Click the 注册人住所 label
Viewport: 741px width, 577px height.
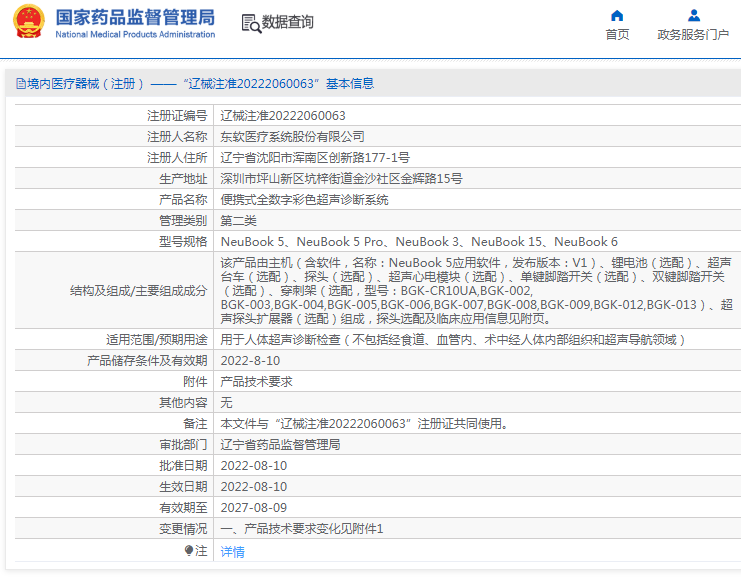(177, 158)
